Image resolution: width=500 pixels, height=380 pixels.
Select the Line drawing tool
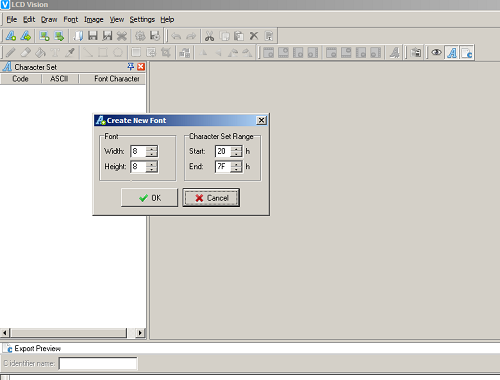click(x=88, y=53)
